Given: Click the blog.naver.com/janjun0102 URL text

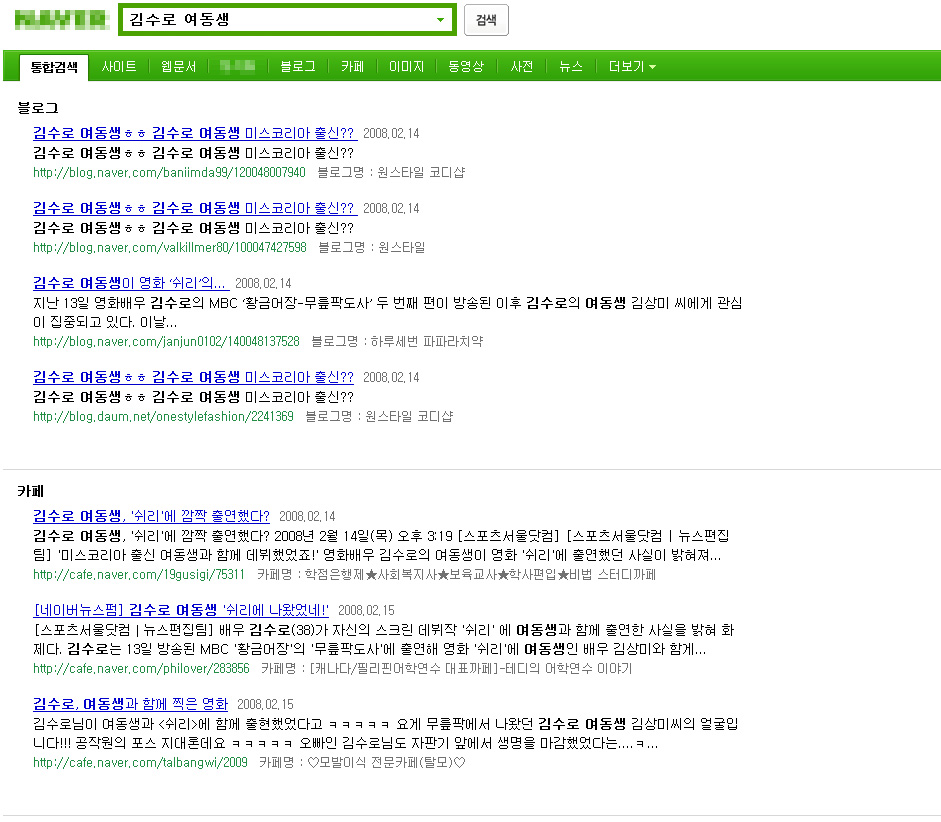Looking at the screenshot, I should [166, 342].
